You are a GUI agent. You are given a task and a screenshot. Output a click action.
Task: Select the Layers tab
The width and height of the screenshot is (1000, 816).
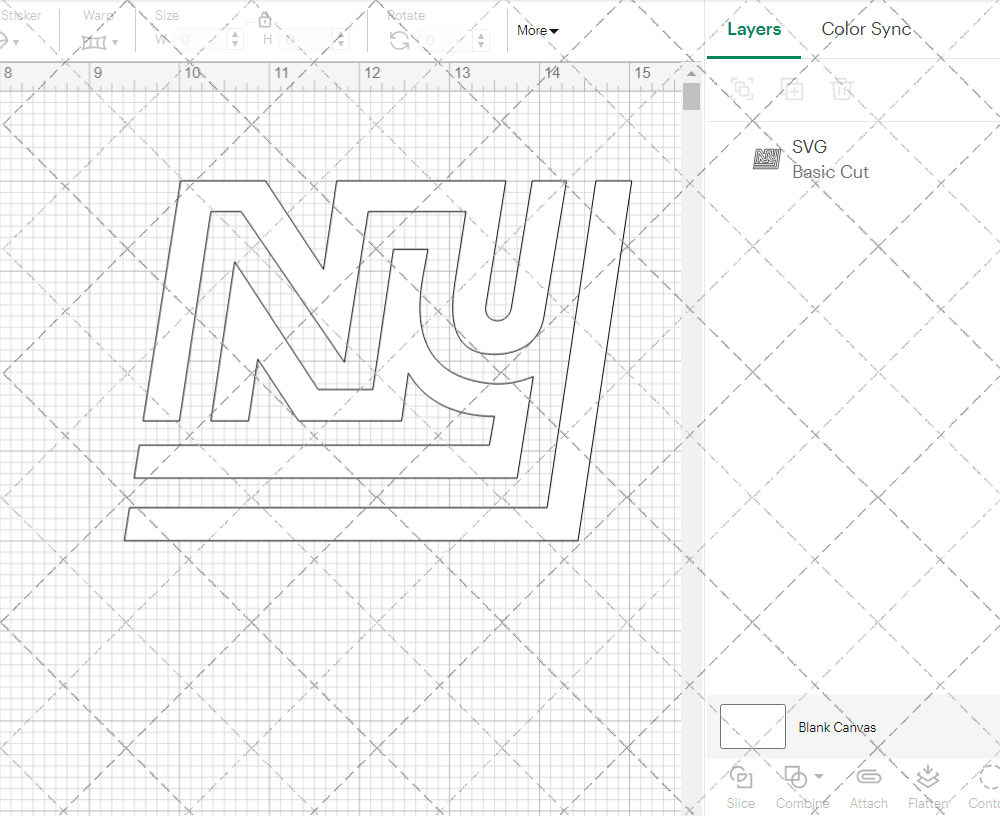point(754,29)
